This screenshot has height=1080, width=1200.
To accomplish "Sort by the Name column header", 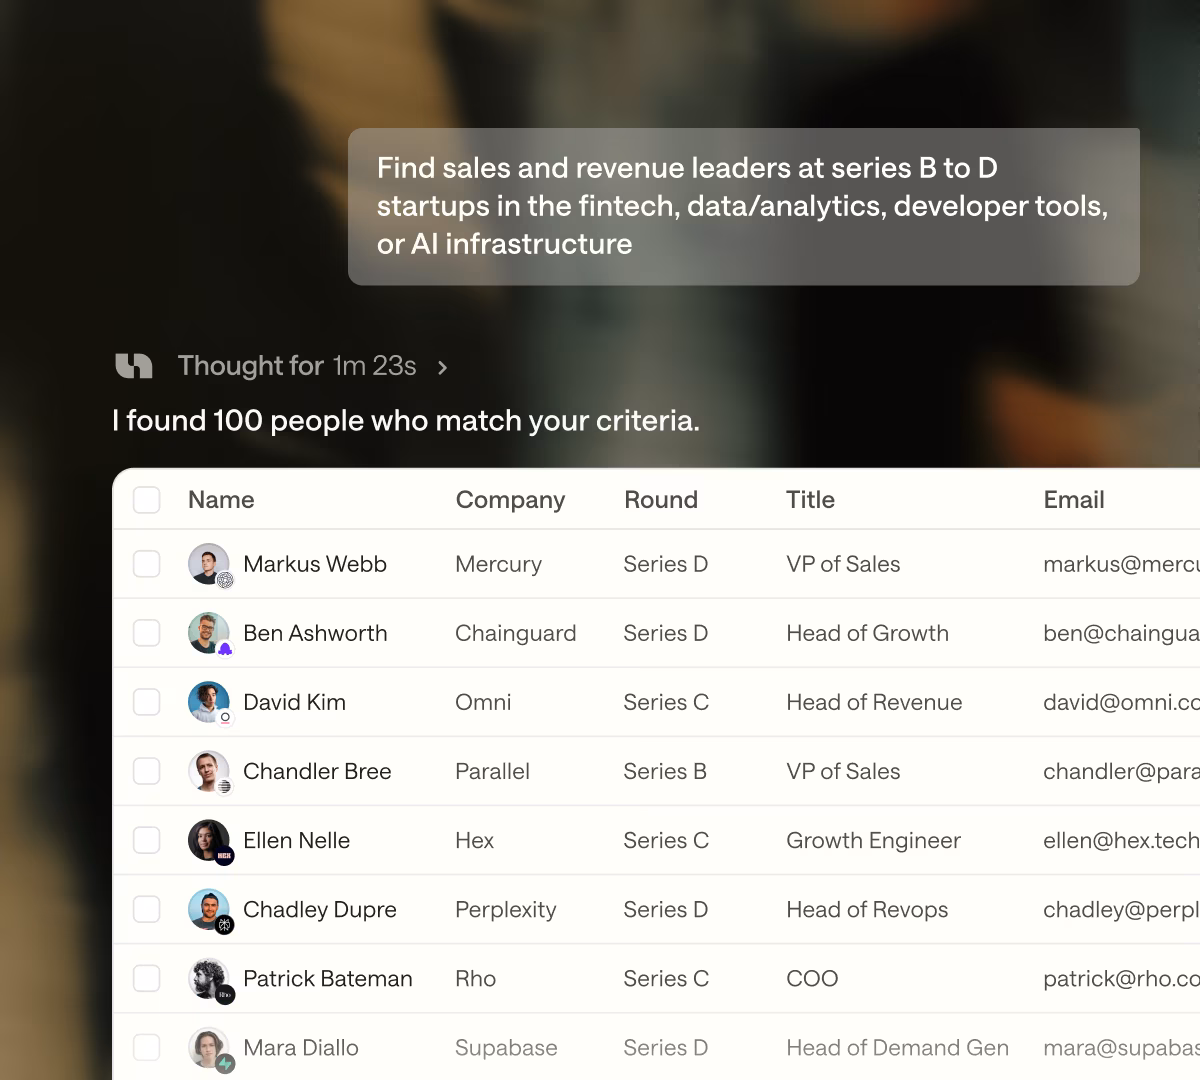I will tap(221, 500).
